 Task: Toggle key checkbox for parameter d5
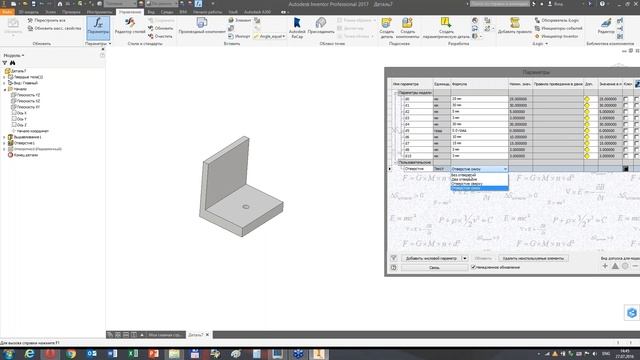[x=625, y=131]
